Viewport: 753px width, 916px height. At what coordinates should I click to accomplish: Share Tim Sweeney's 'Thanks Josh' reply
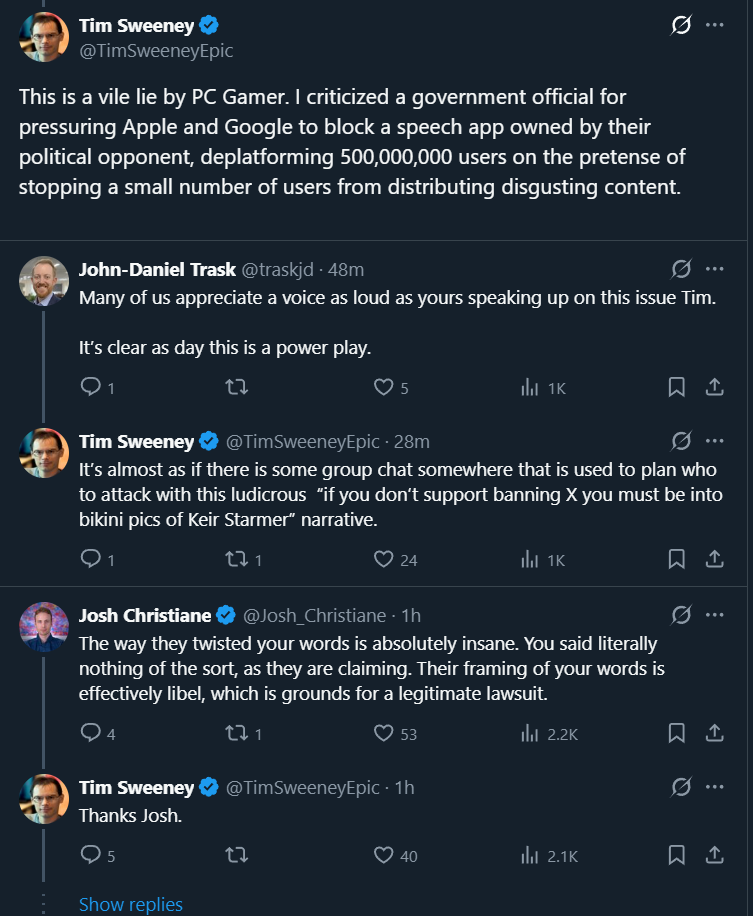pyautogui.click(x=715, y=855)
